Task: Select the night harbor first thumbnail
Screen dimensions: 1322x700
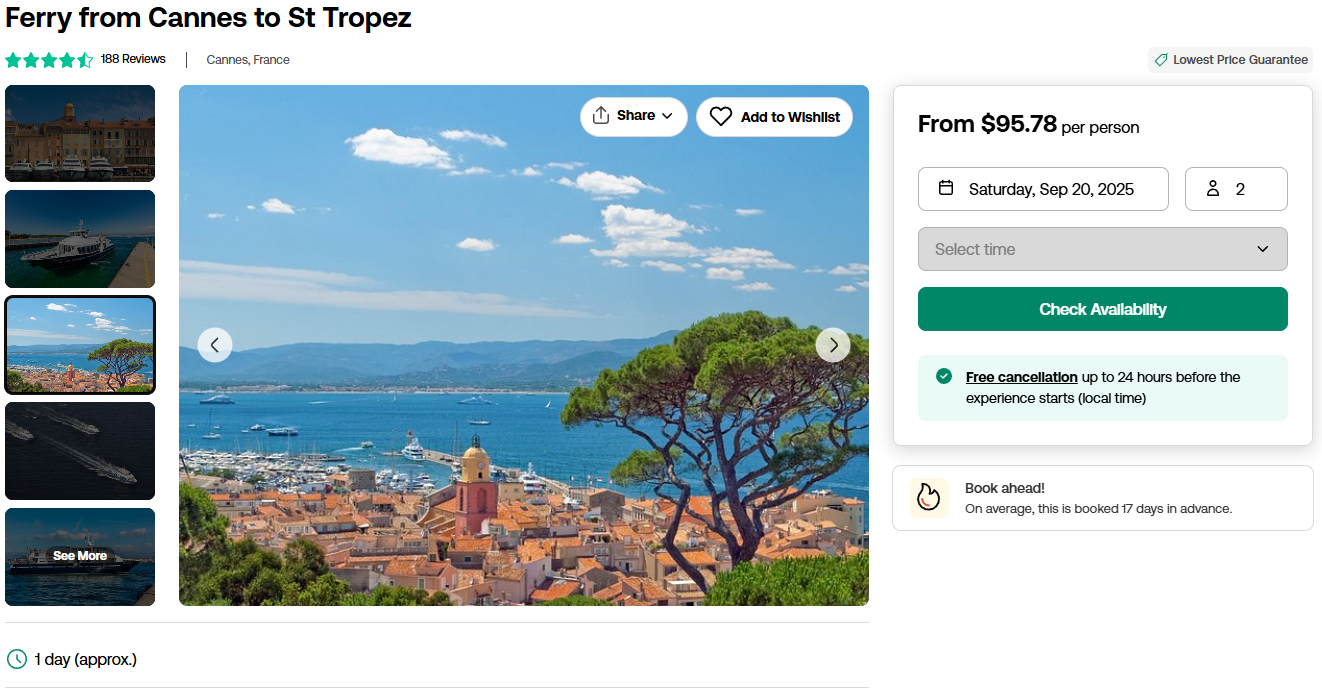Action: (80, 133)
